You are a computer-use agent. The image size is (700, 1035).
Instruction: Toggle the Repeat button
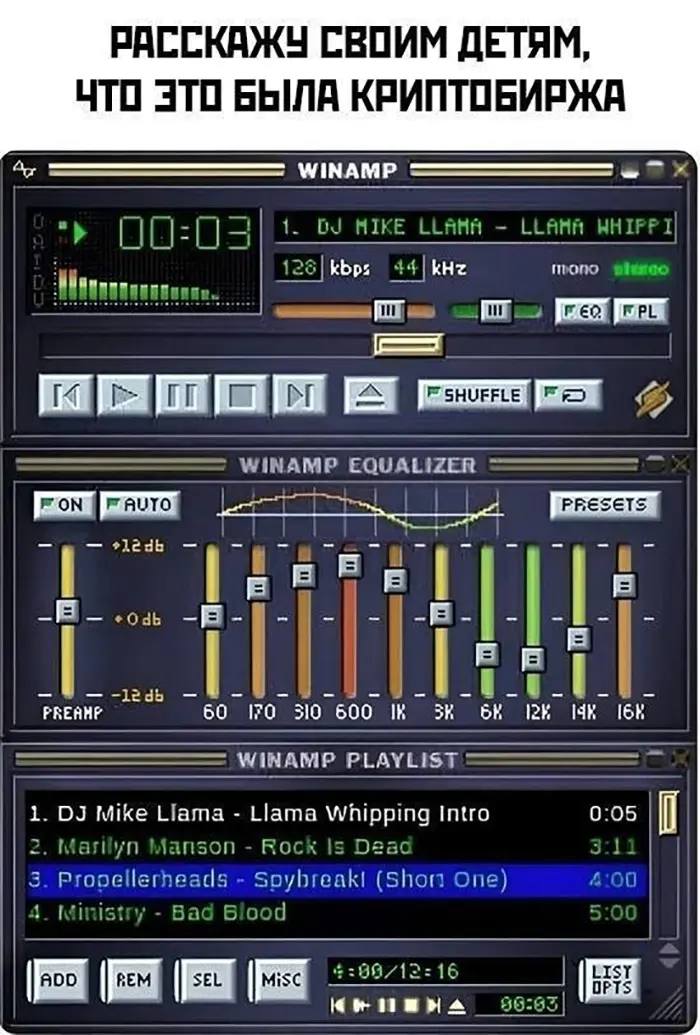coord(569,395)
